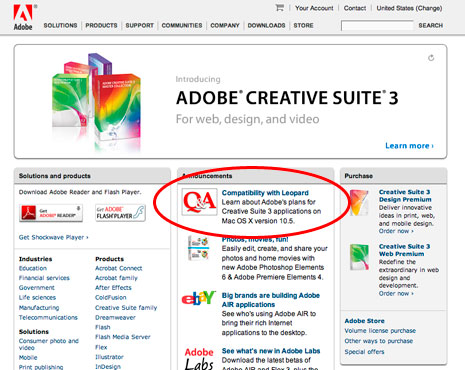Click the Get Adobe Reader badge
This screenshot has height=370, width=465.
click(x=51, y=213)
